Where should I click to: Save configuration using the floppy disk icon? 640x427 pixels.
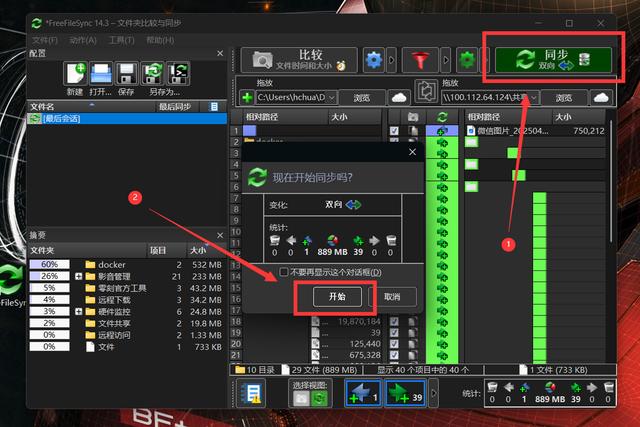point(127,73)
